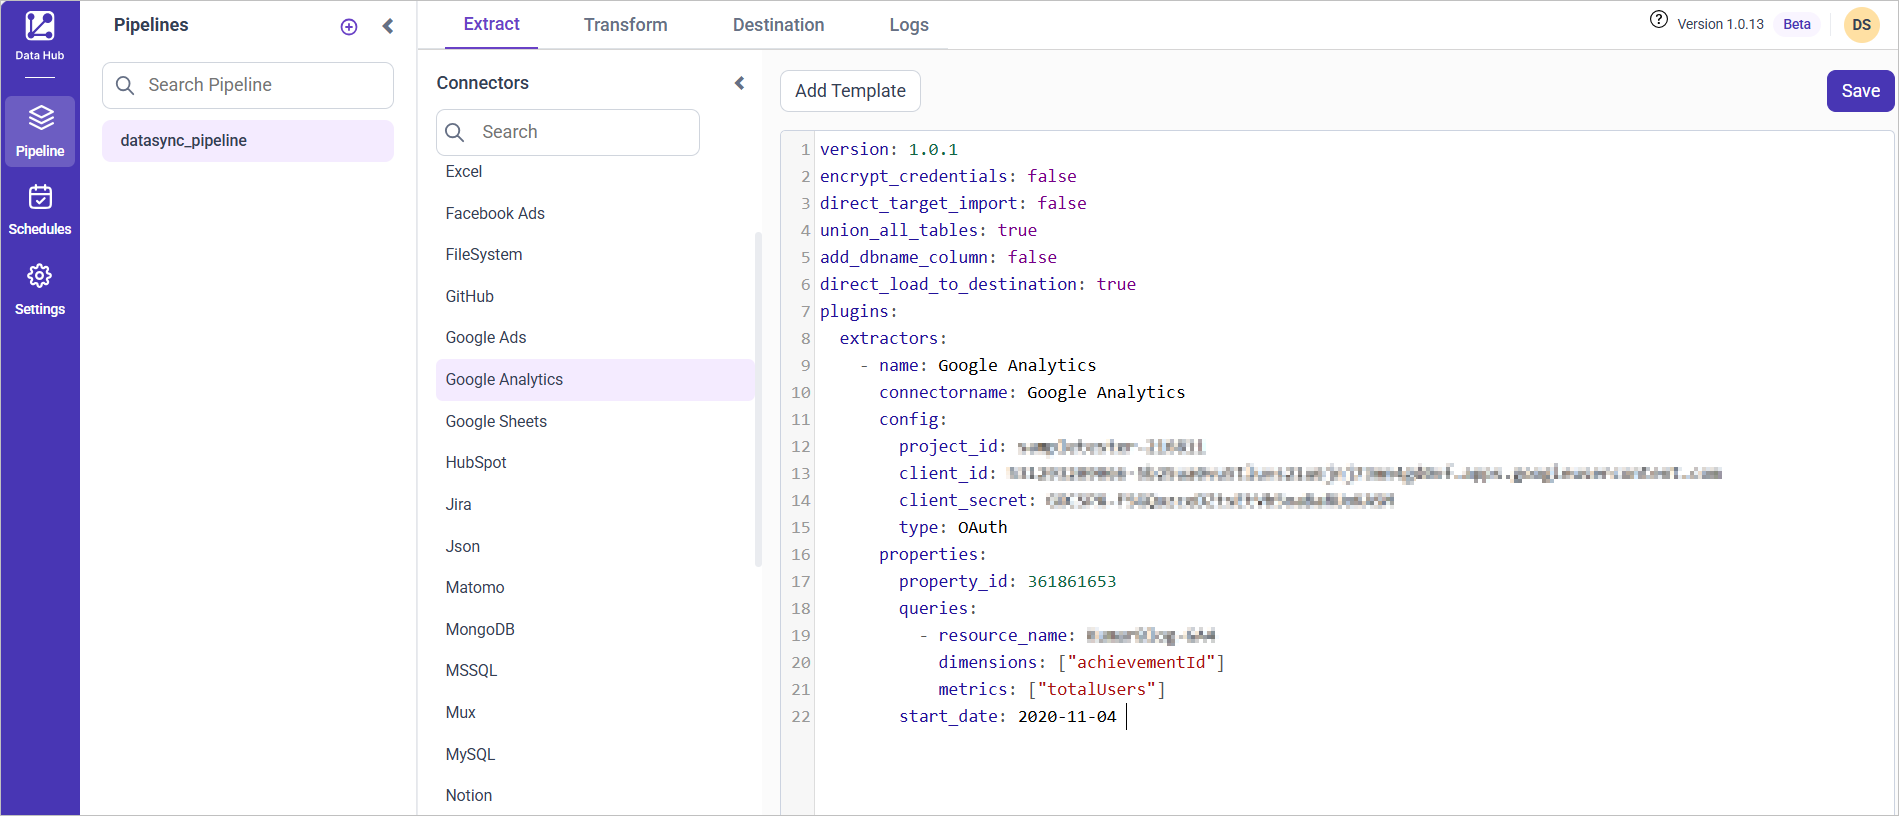Screen dimensions: 1899x816
Task: Select the datasync_pipeline entry
Action: click(x=248, y=141)
